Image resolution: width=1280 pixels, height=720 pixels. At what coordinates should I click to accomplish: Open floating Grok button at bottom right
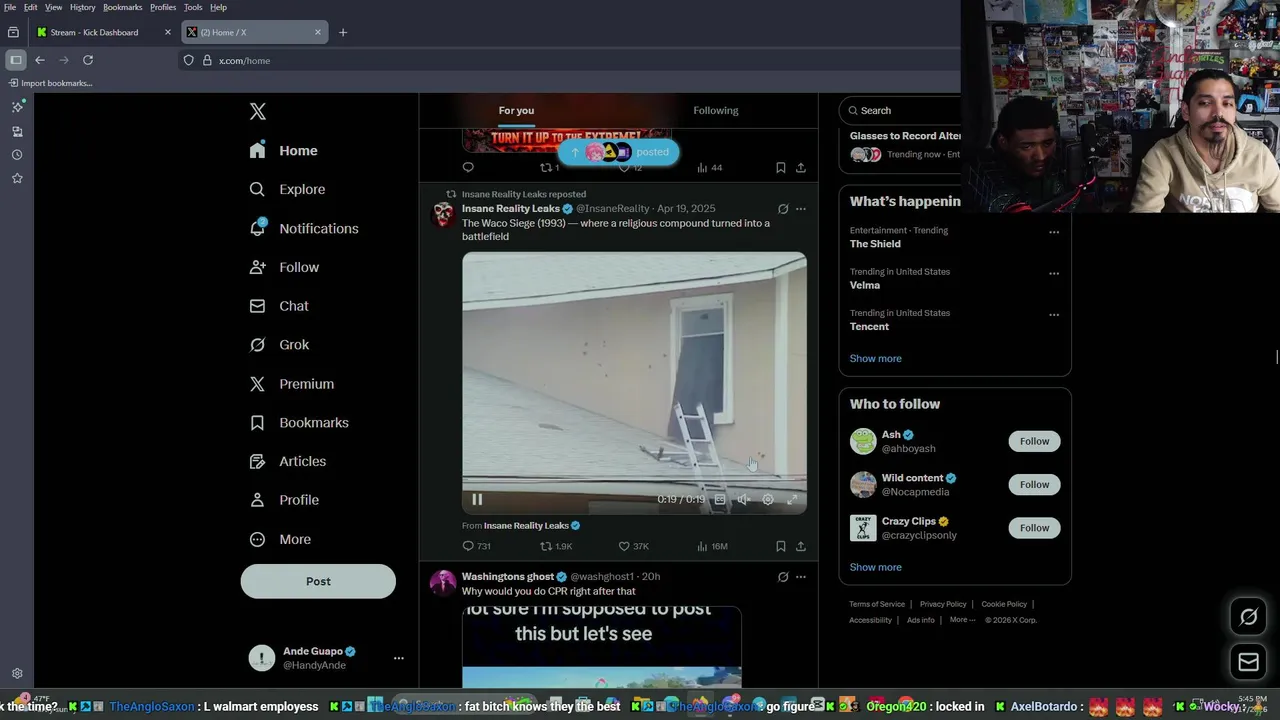click(x=1248, y=617)
